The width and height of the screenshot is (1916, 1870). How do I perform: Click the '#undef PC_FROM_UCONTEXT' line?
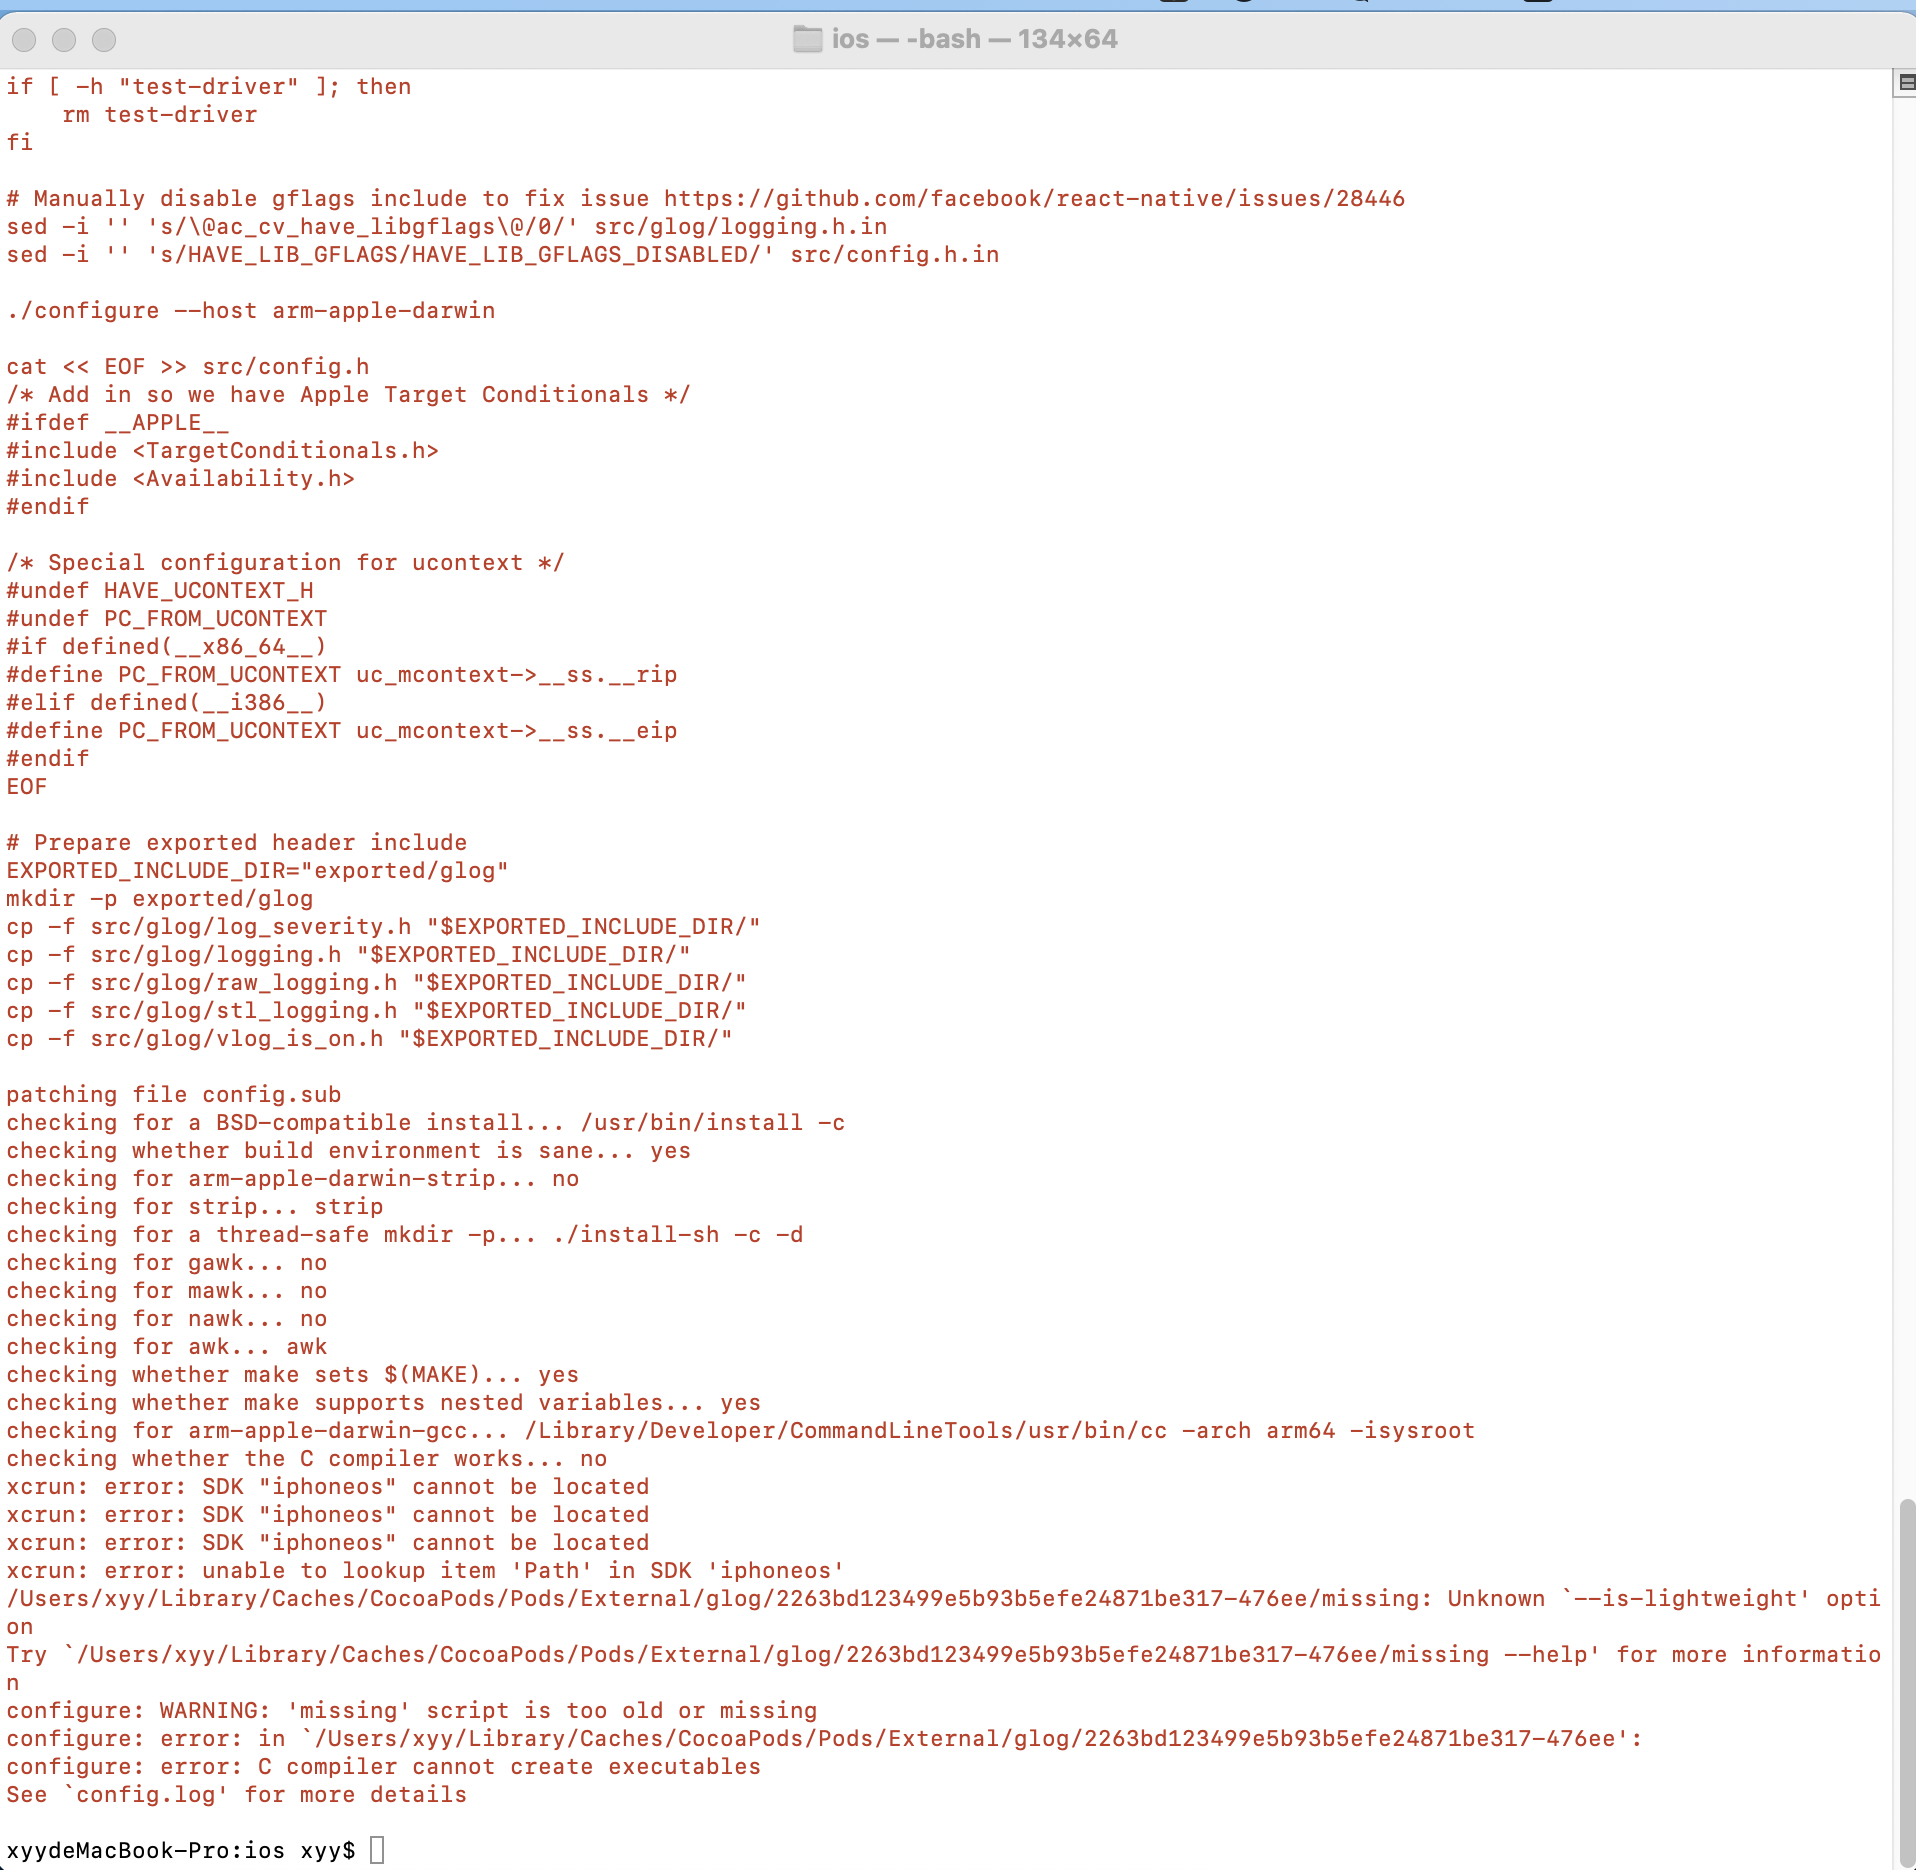click(x=167, y=618)
